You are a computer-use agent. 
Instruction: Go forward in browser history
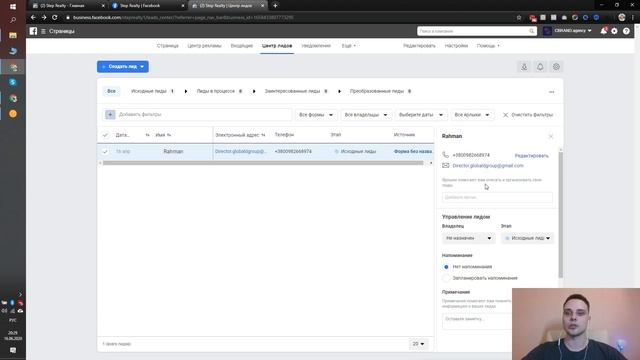point(44,18)
